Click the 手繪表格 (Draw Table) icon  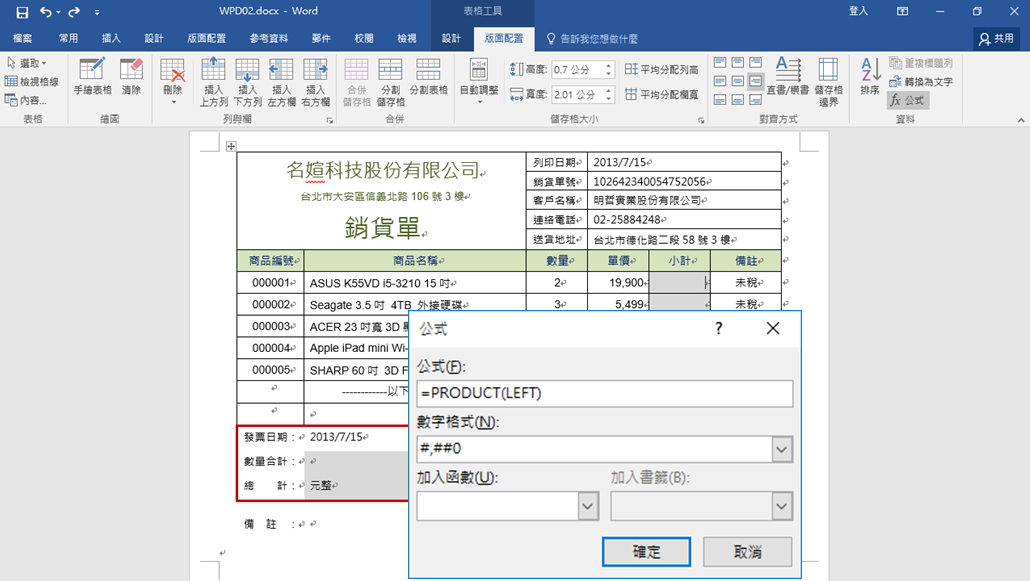92,76
